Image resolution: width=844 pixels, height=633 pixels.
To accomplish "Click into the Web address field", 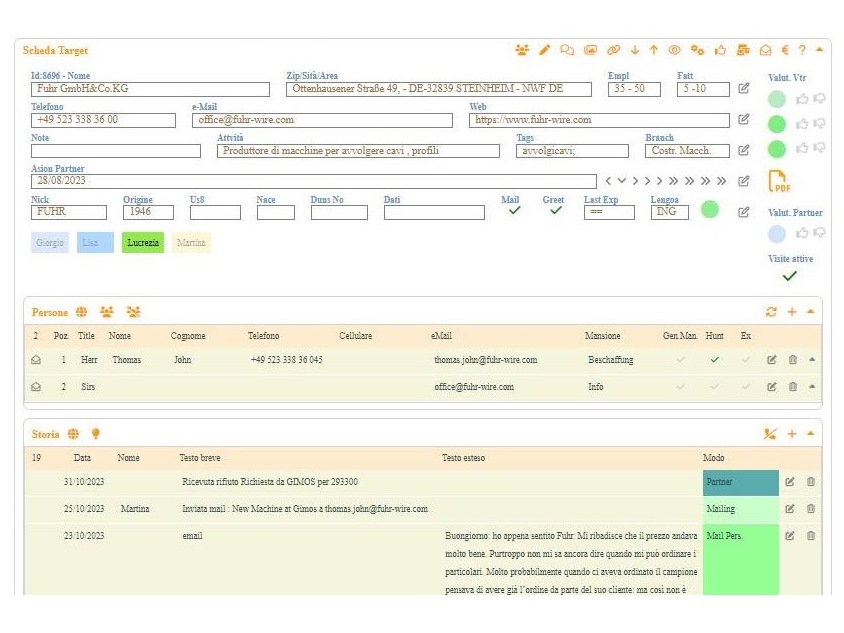I will coord(599,119).
